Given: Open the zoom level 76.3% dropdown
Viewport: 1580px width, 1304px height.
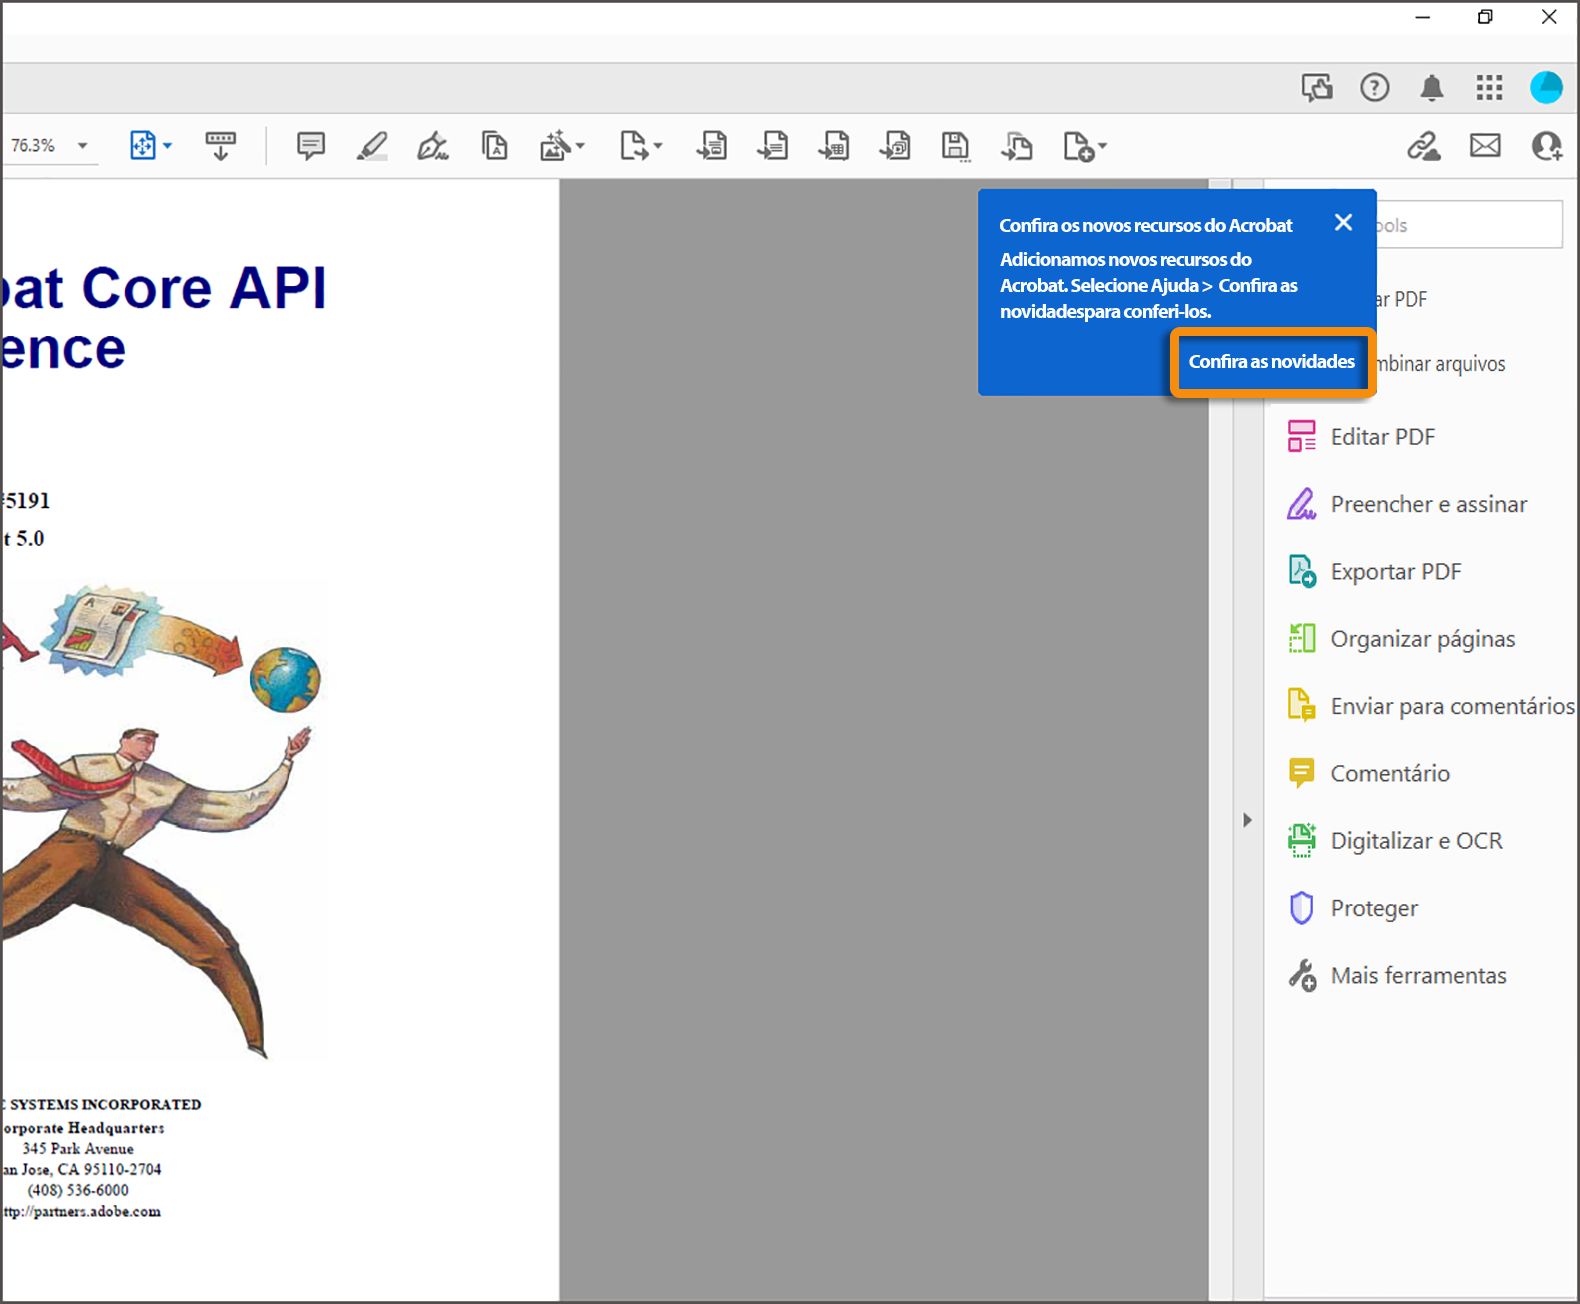Looking at the screenshot, I should (x=82, y=146).
